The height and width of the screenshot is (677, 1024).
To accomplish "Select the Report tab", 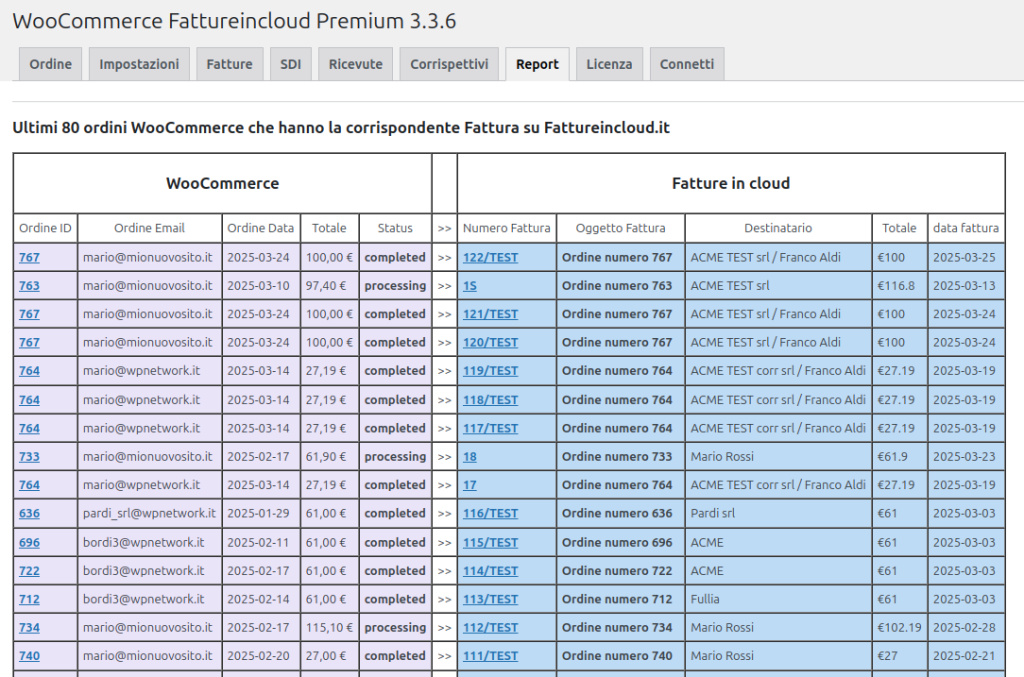I will [537, 64].
